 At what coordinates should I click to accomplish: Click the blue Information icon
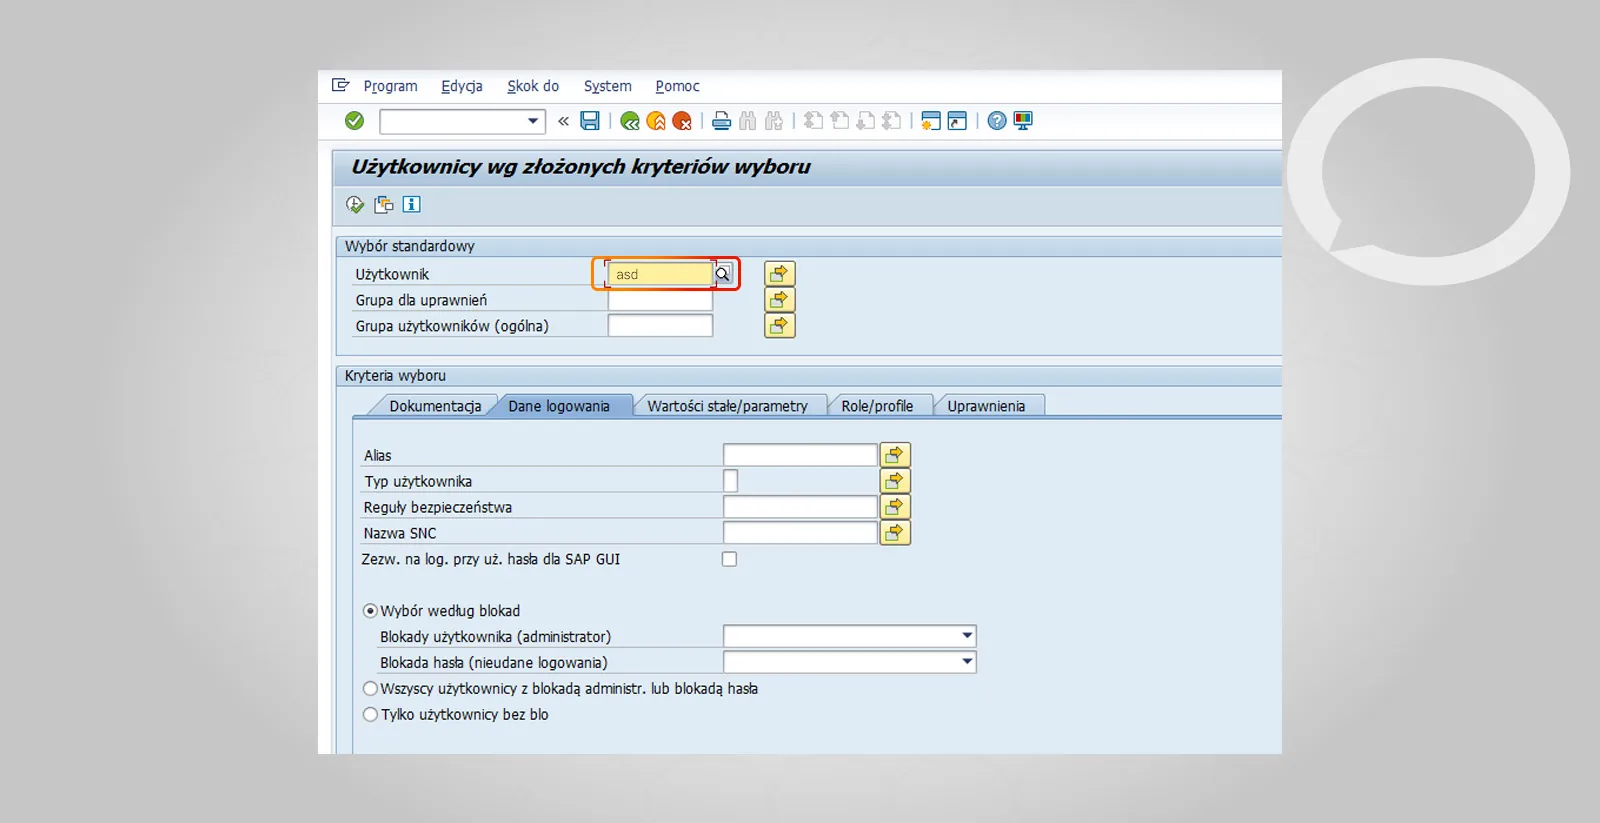[411, 205]
